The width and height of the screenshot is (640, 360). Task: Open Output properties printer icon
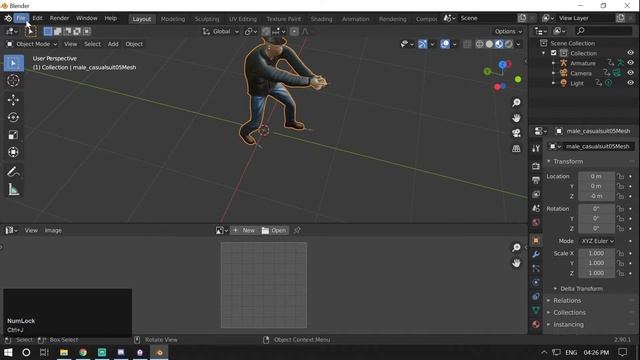[536, 180]
